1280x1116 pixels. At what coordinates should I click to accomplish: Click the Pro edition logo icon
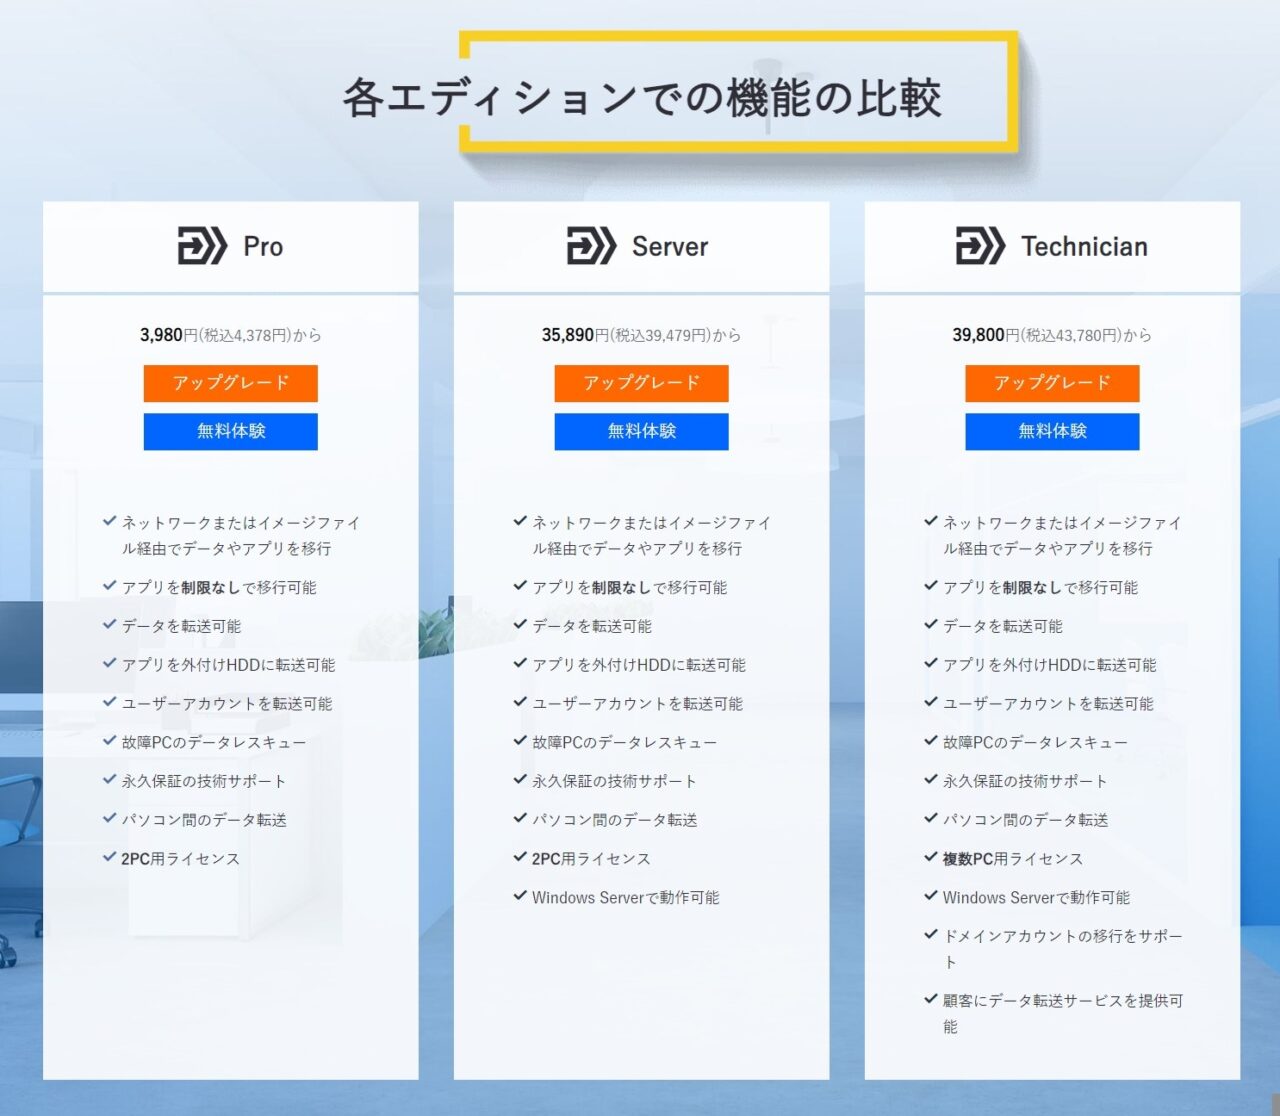(x=203, y=246)
